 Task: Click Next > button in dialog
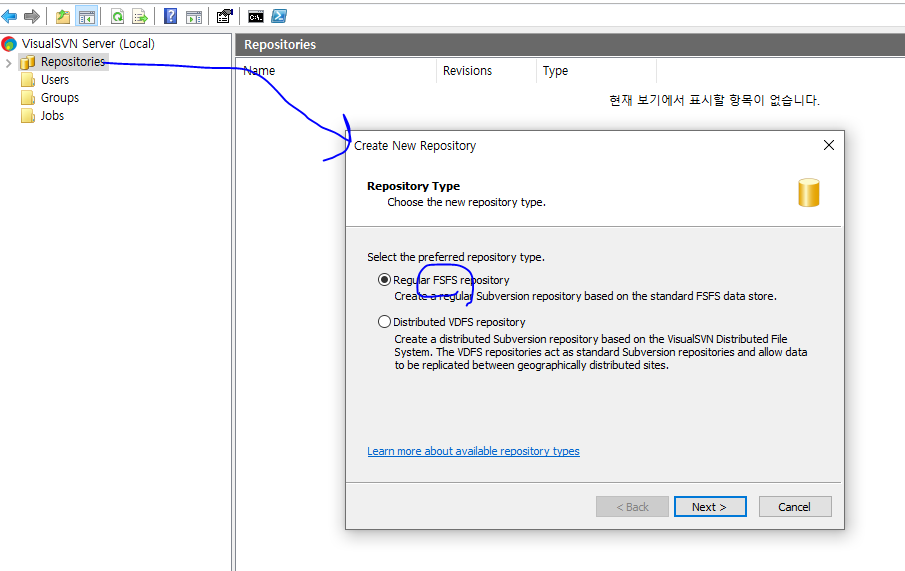click(710, 507)
